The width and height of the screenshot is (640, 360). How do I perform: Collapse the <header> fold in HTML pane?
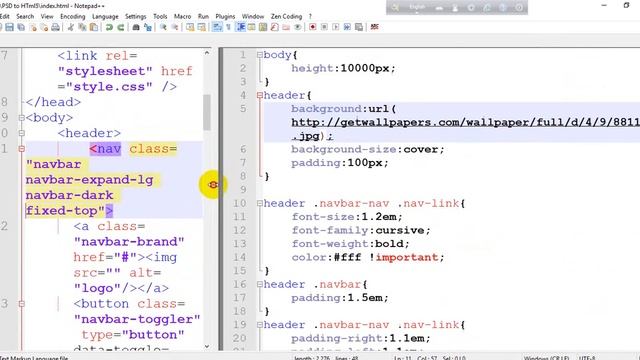[21, 133]
